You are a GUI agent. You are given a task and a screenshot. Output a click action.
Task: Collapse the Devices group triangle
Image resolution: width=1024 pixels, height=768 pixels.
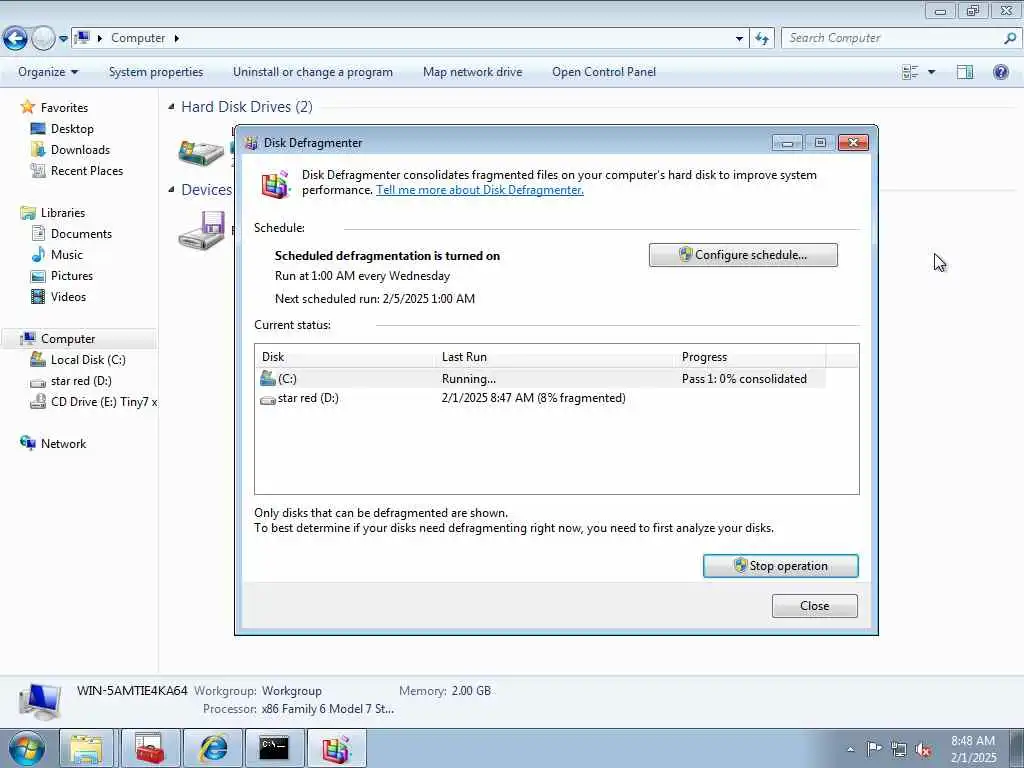[171, 189]
